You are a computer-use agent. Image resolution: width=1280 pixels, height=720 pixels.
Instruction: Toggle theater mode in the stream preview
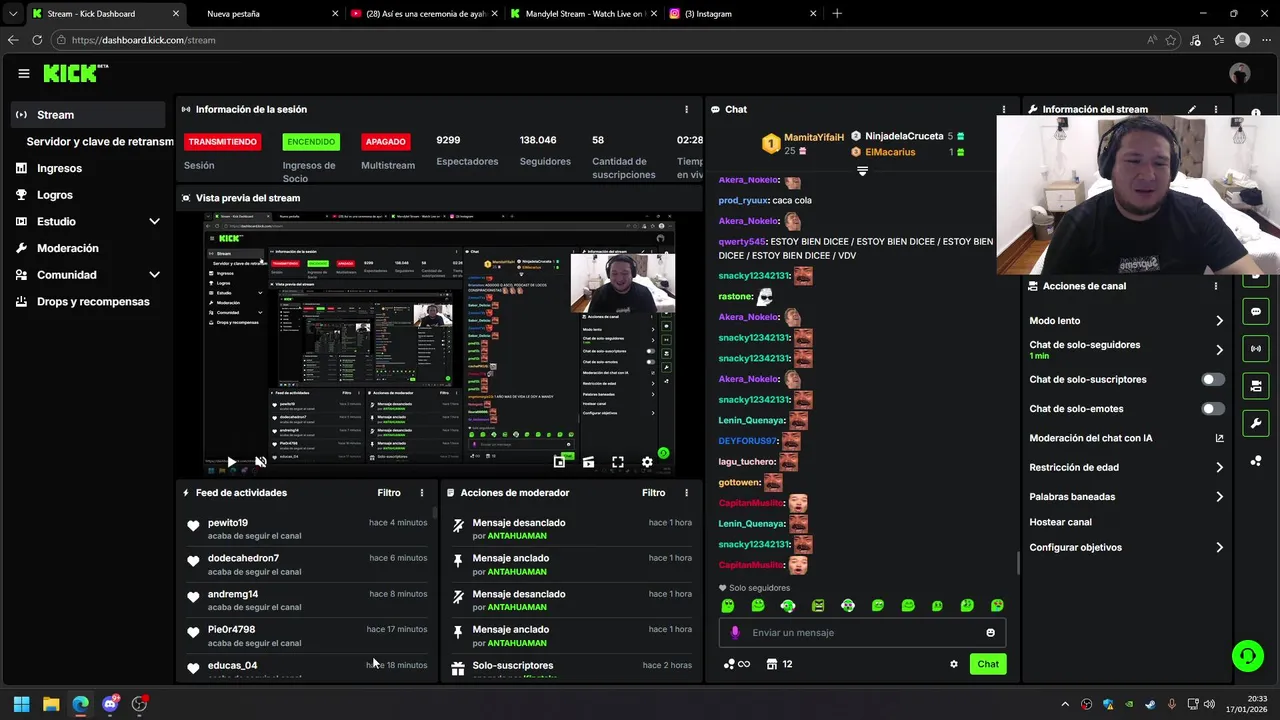pos(588,462)
